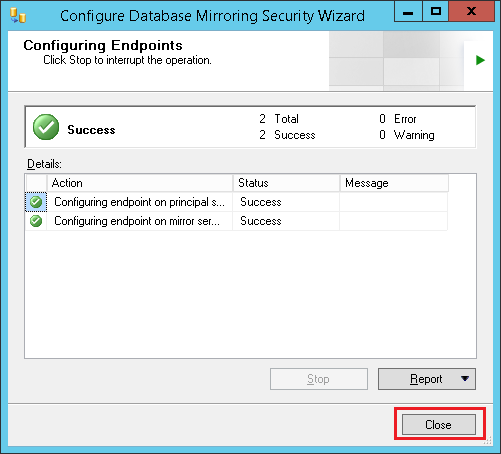Screen dimensions: 501x454
Task: Click the green play arrow icon
Action: pos(480,60)
